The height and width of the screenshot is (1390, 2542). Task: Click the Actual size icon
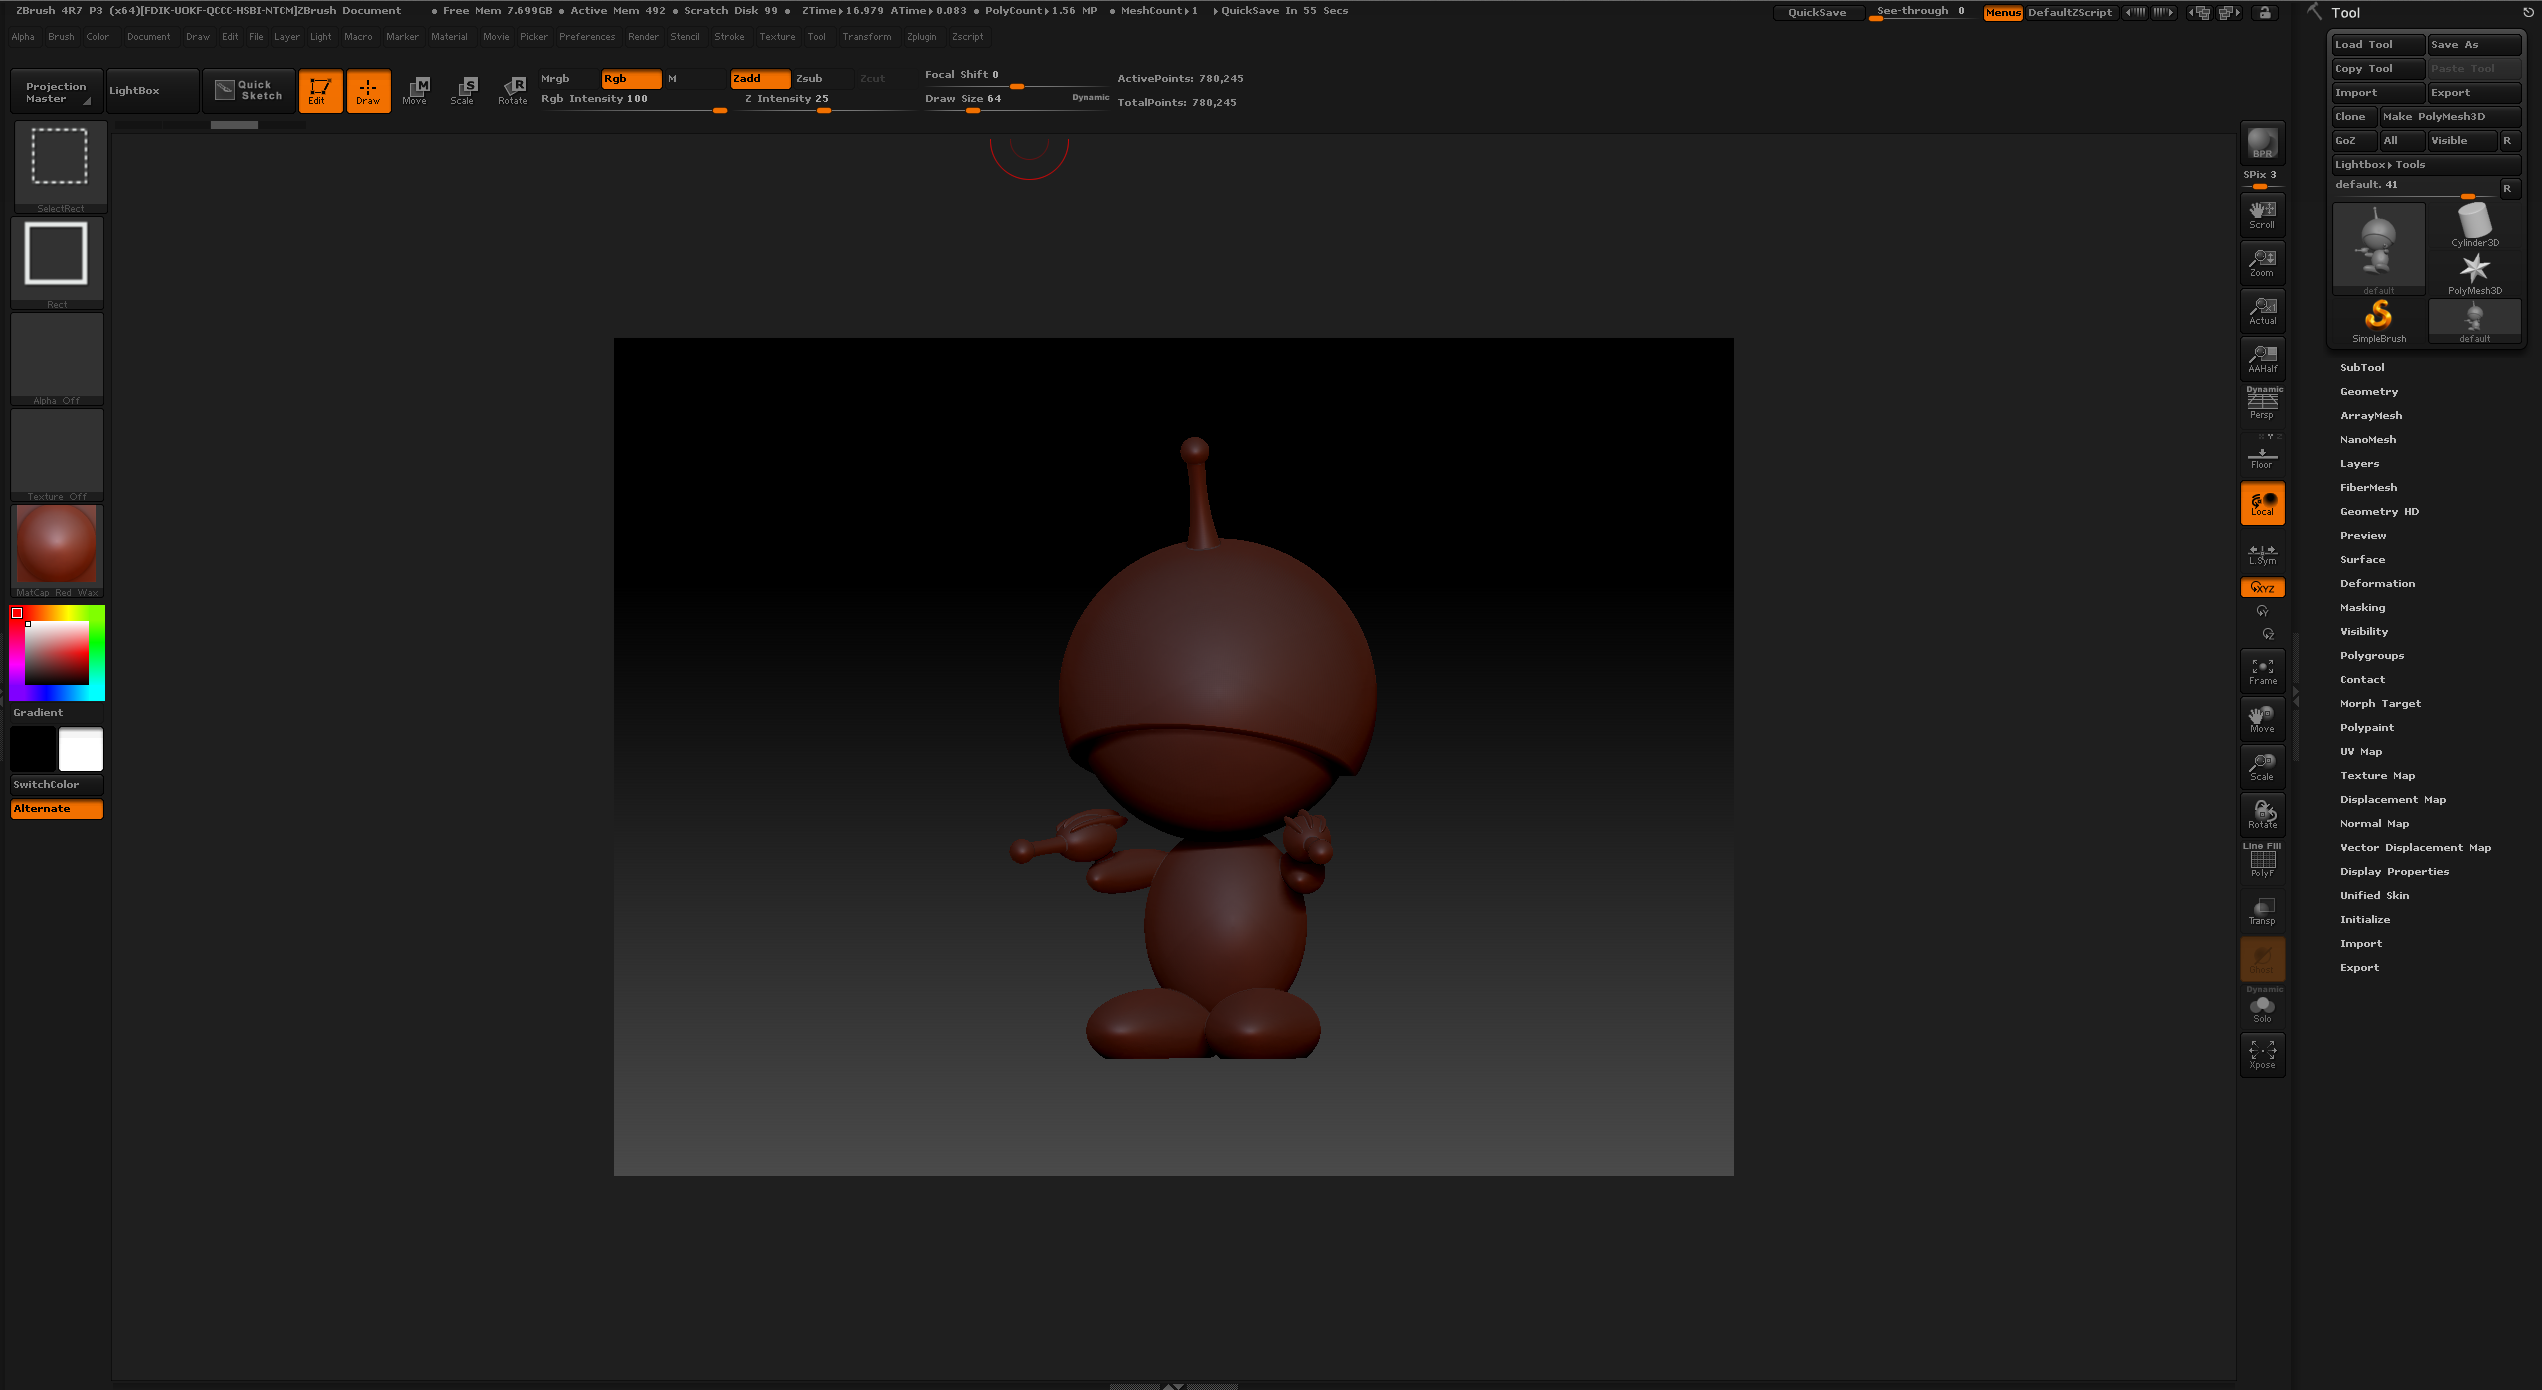pyautogui.click(x=2262, y=311)
